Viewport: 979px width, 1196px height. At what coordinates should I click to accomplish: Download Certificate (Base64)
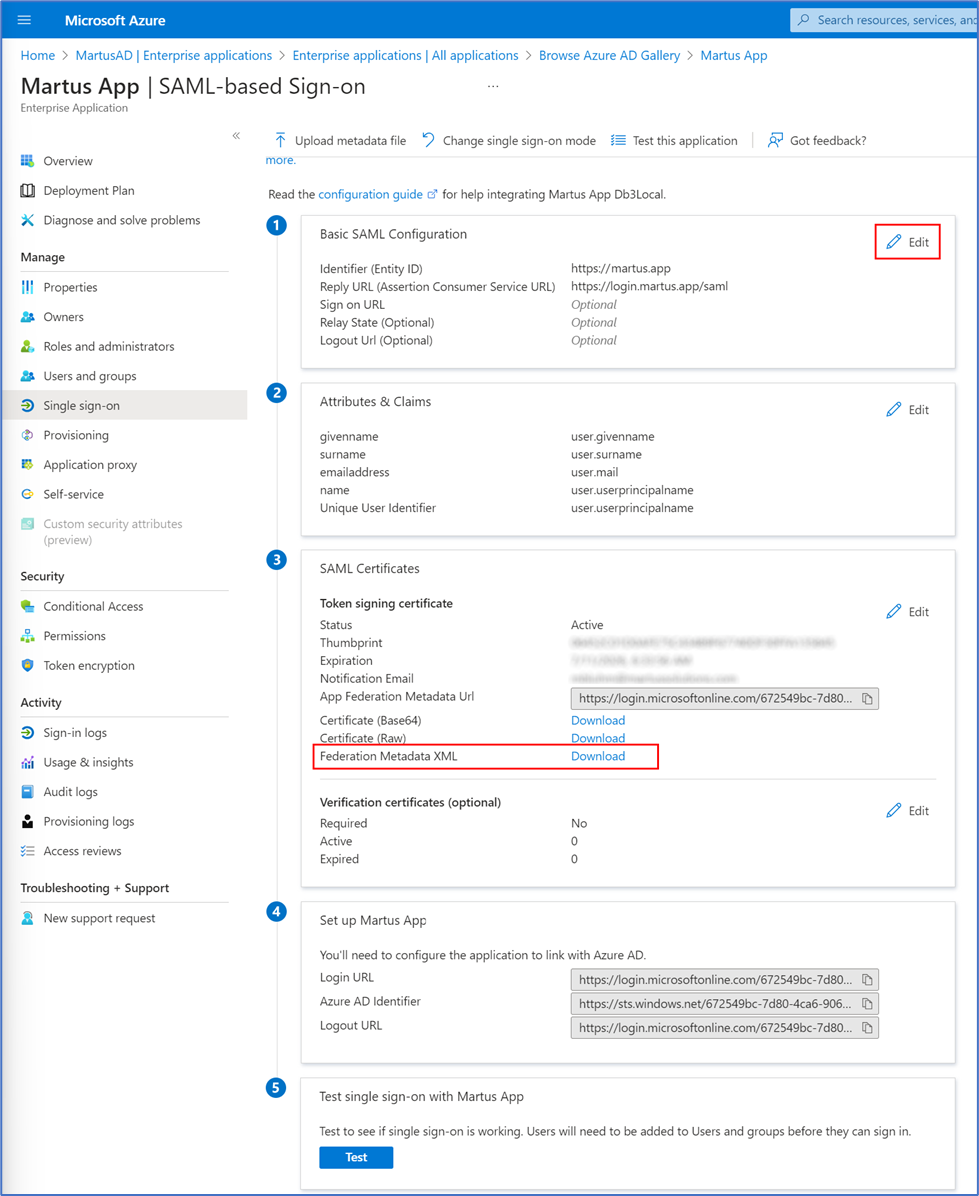click(598, 721)
